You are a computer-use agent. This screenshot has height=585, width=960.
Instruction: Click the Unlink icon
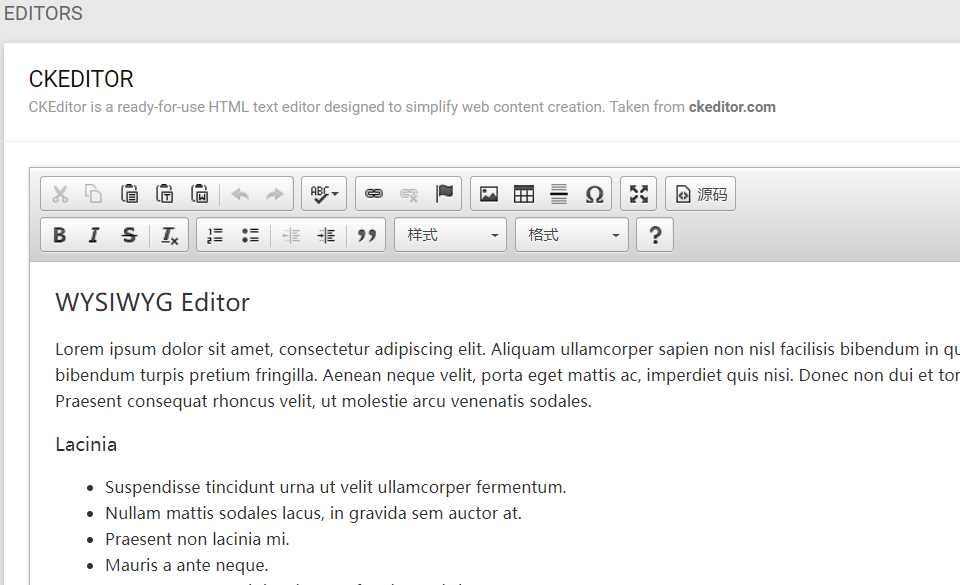(x=408, y=194)
